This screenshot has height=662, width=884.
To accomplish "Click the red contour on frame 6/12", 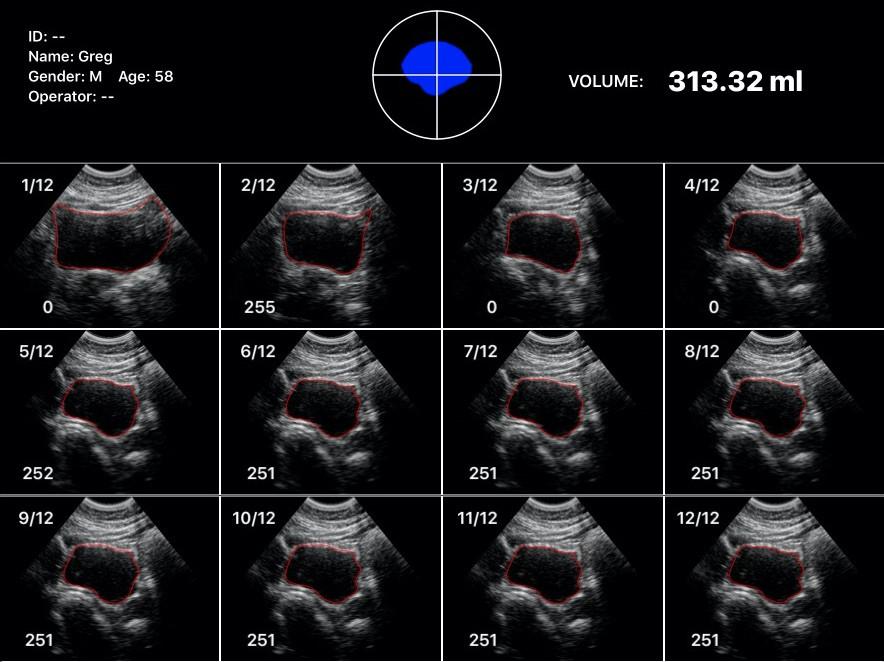I will [320, 379].
